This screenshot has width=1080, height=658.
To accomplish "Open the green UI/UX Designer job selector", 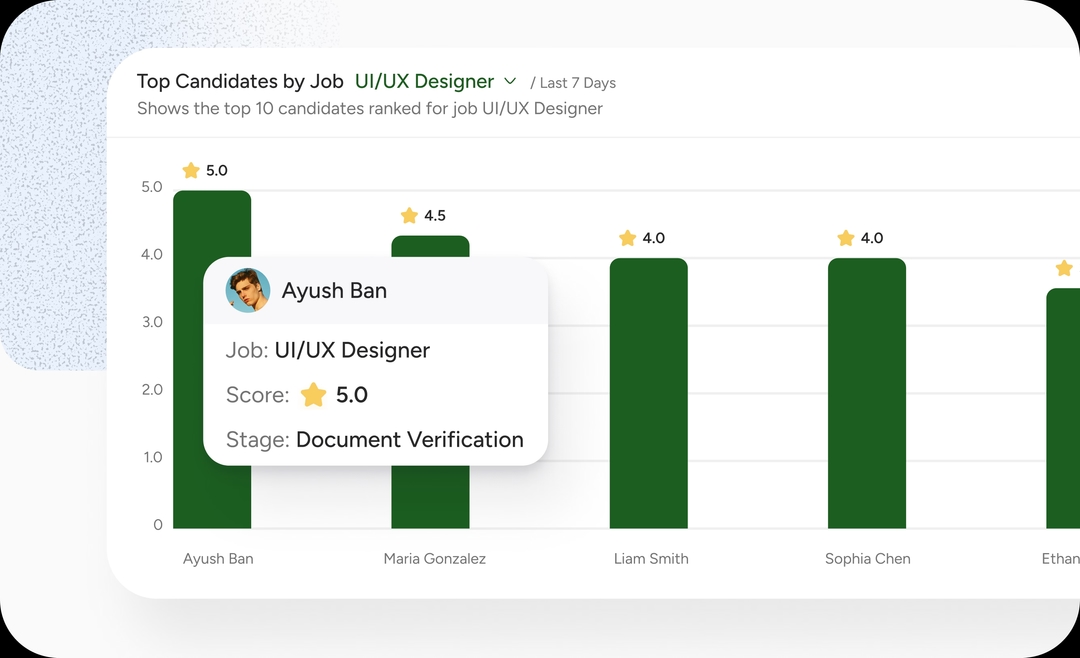I will [x=424, y=81].
